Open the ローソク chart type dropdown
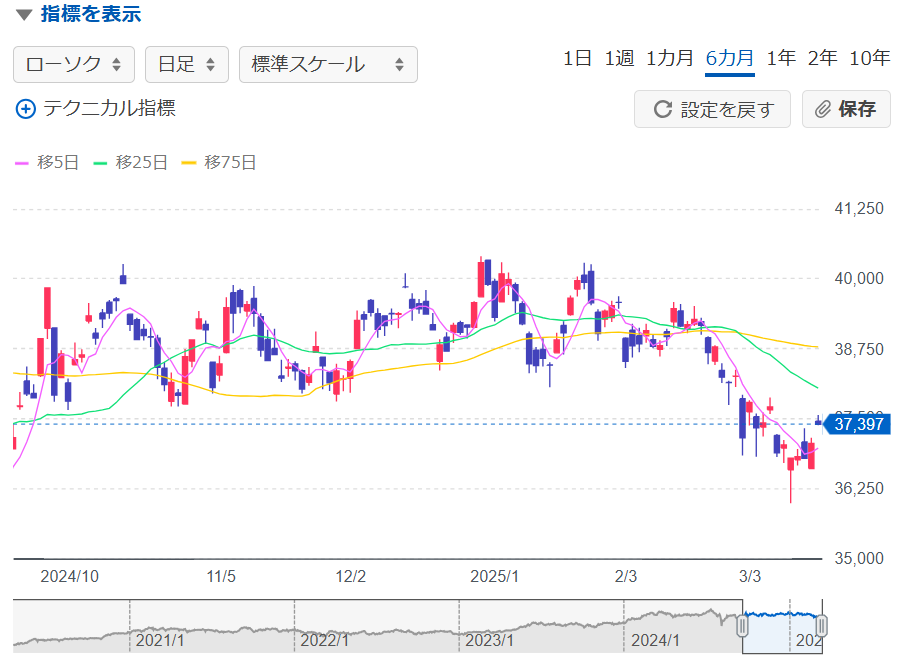 [73, 64]
